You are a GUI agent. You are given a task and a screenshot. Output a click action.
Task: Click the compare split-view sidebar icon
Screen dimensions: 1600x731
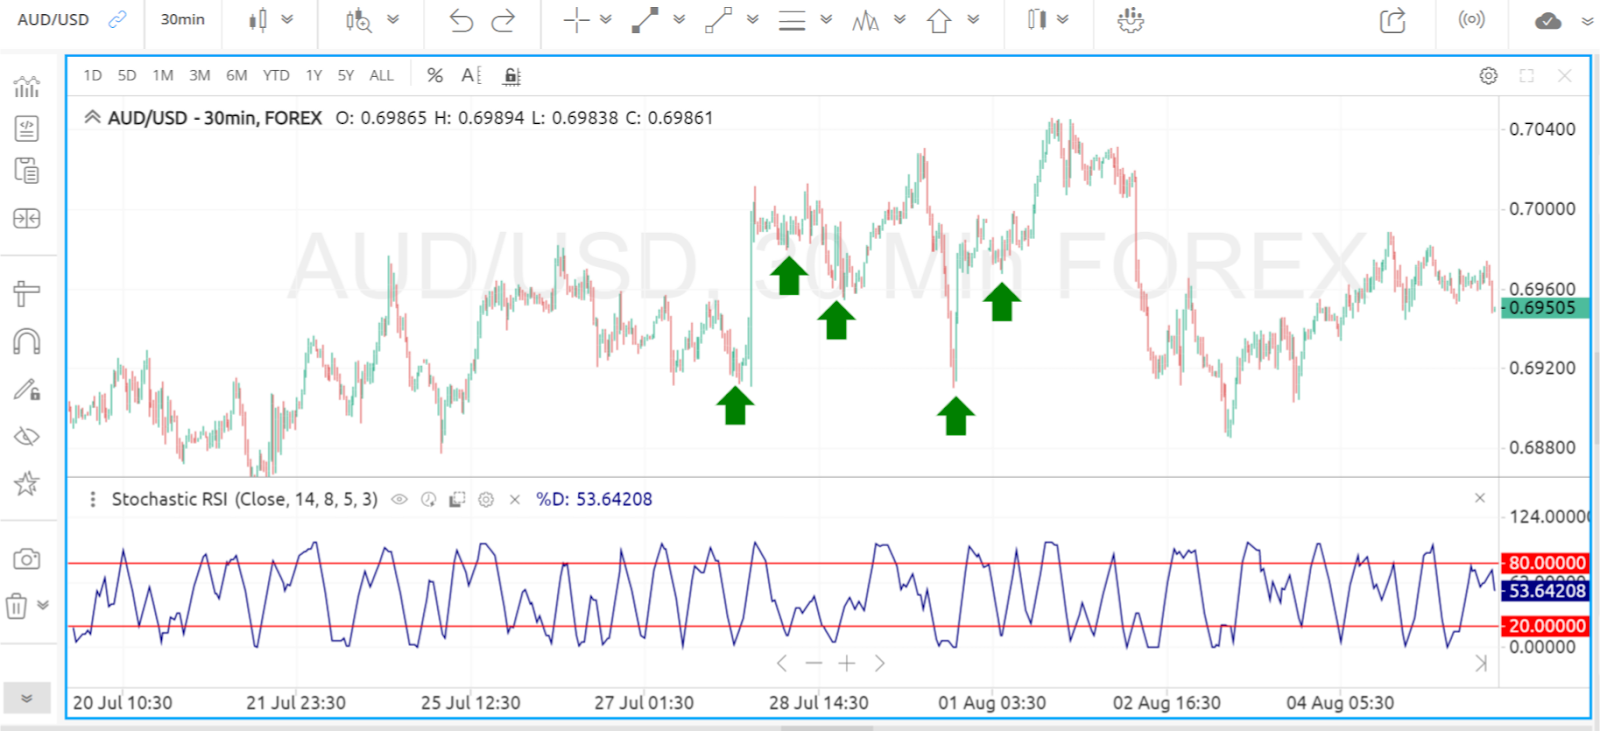(27, 218)
